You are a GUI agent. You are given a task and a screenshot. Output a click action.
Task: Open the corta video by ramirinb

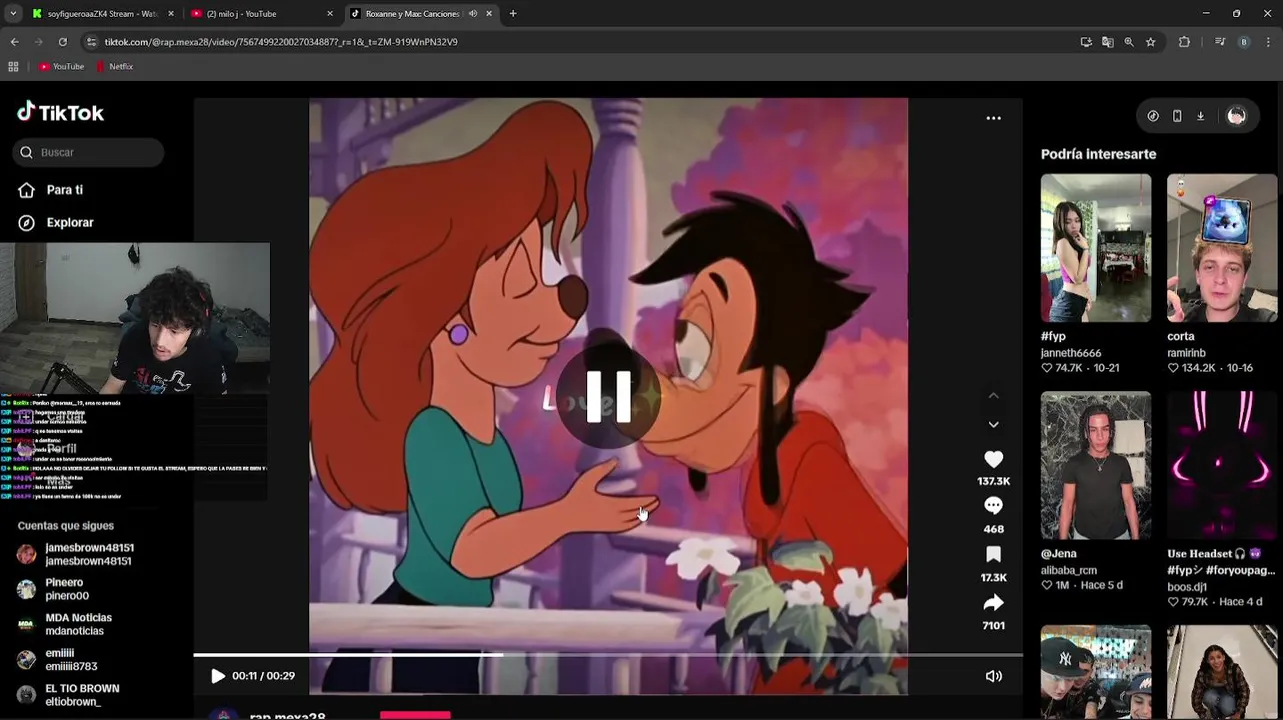point(1222,248)
